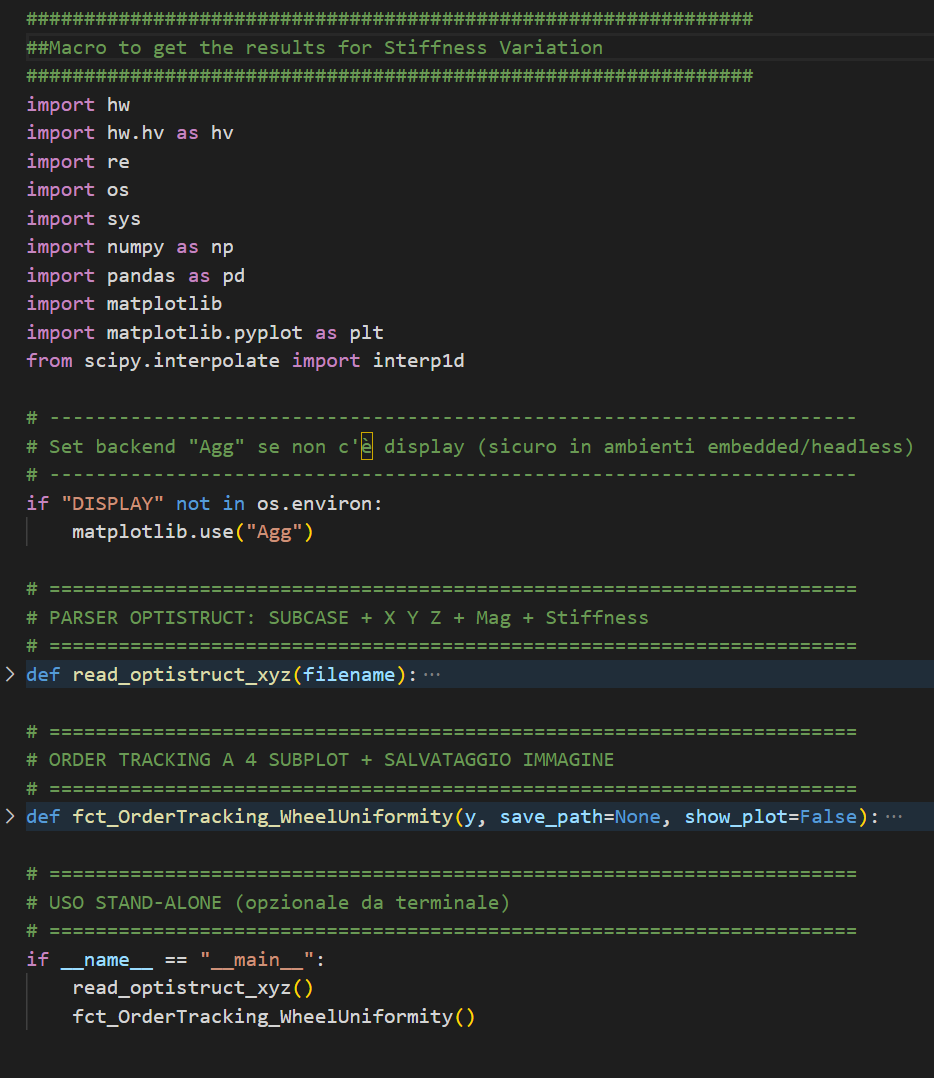Image resolution: width=934 pixels, height=1078 pixels.
Task: Click 'os.environ' in the if condition
Action: coord(314,504)
